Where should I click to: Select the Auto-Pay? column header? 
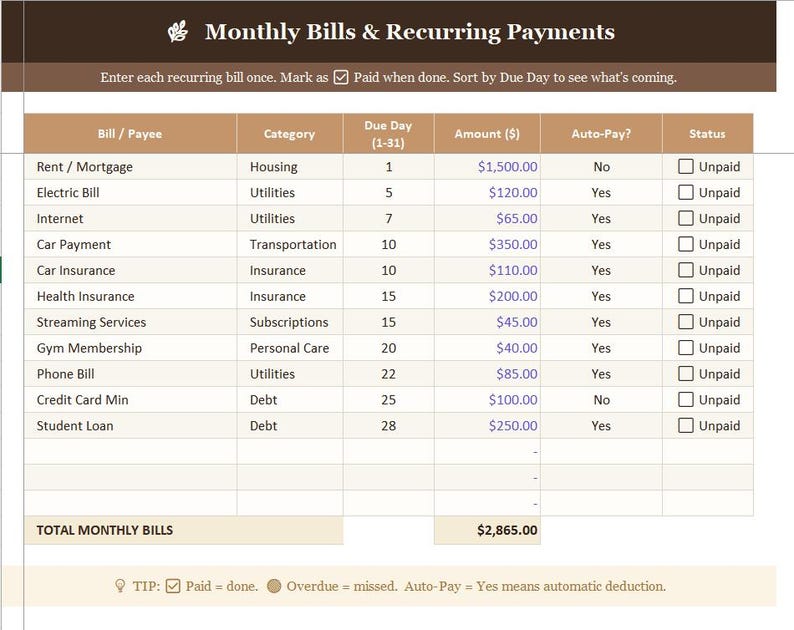[x=601, y=134]
